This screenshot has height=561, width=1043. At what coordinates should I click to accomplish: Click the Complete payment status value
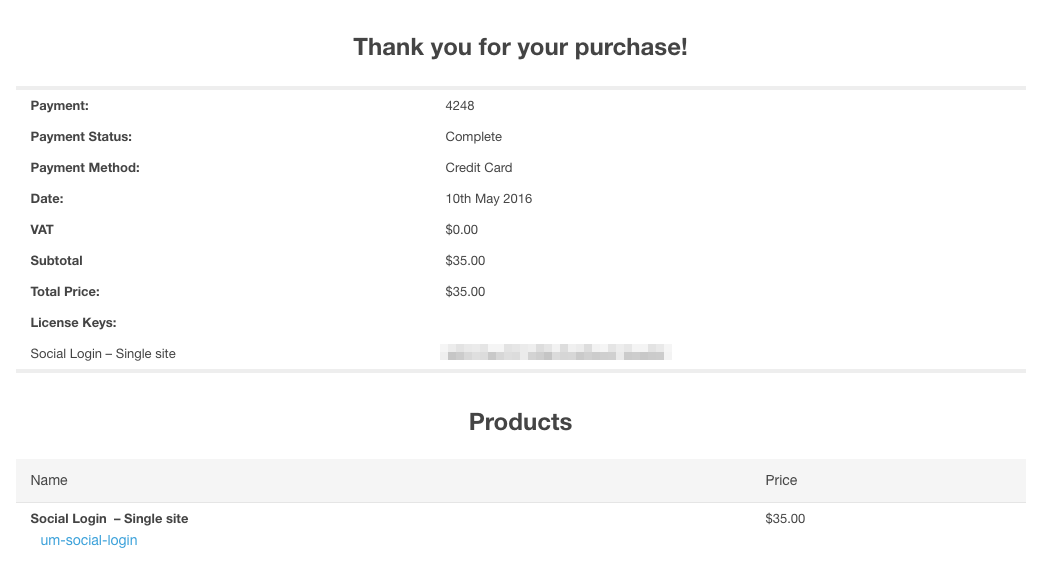474,136
